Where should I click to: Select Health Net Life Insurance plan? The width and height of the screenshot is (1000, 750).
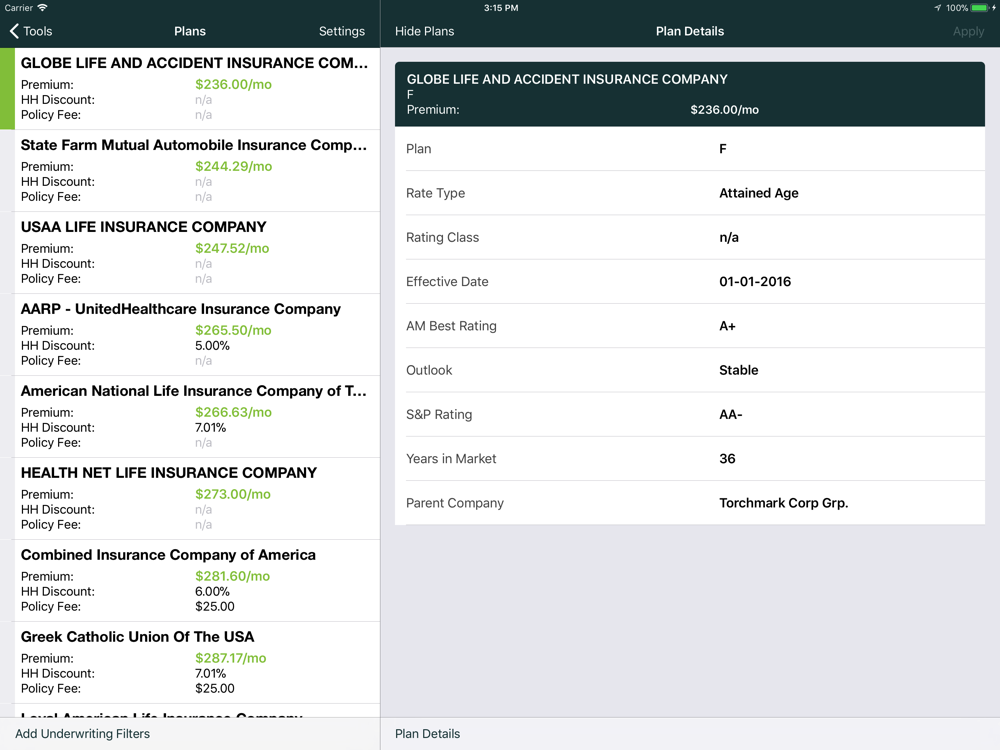[195, 498]
